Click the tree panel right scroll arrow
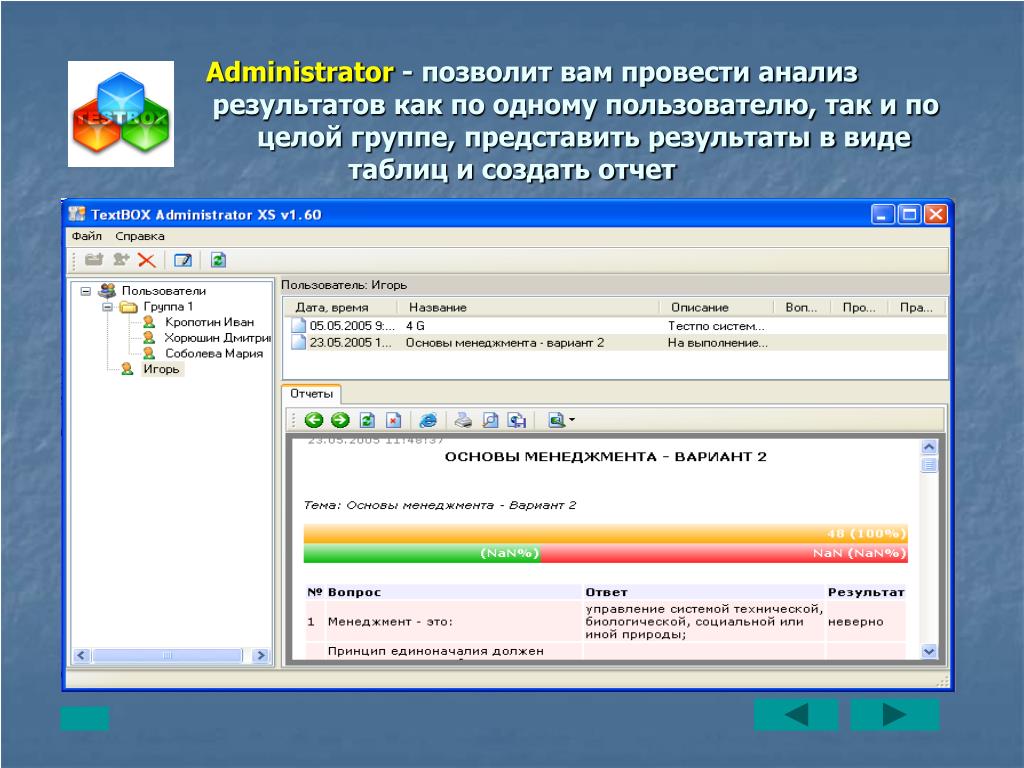This screenshot has height=768, width=1024. 261,655
